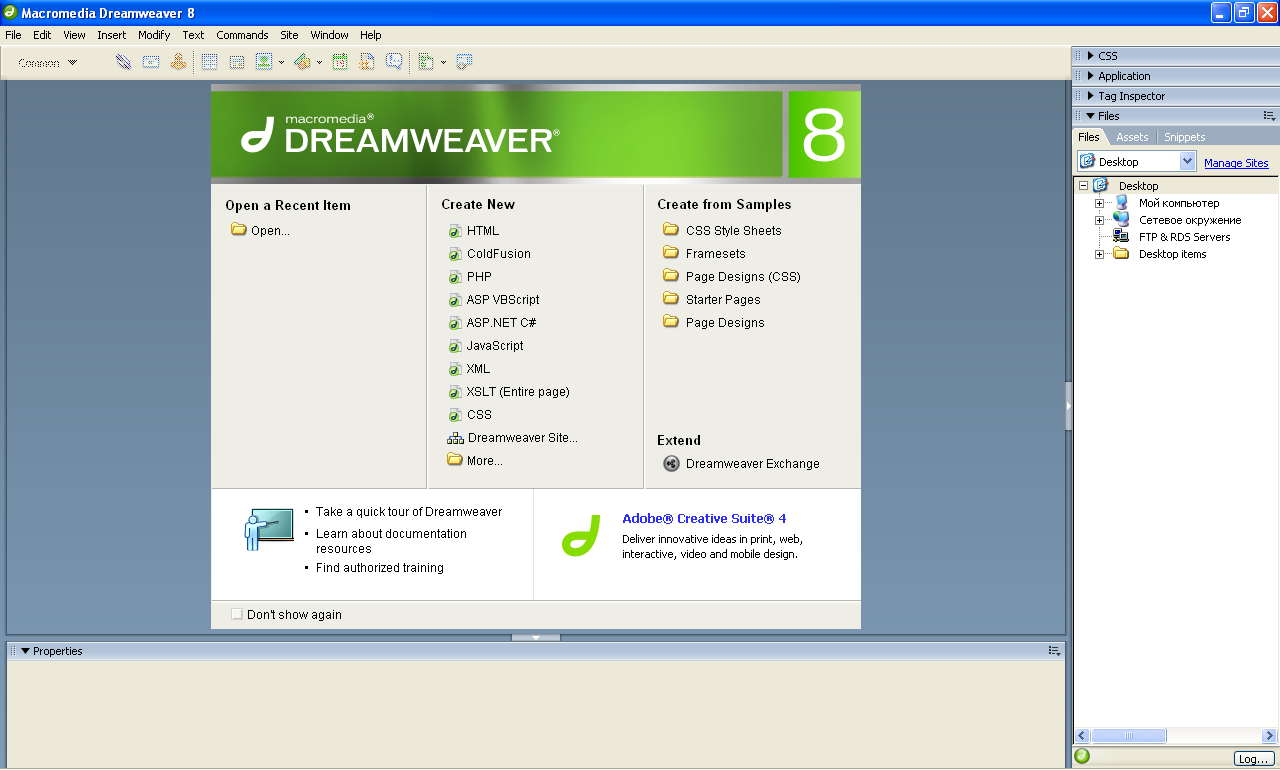Expand the Application panel group
1280x770 pixels.
1091,76
